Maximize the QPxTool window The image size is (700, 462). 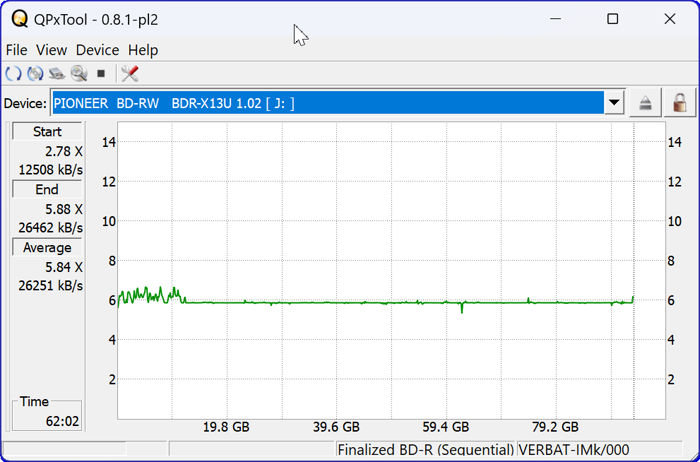613,19
